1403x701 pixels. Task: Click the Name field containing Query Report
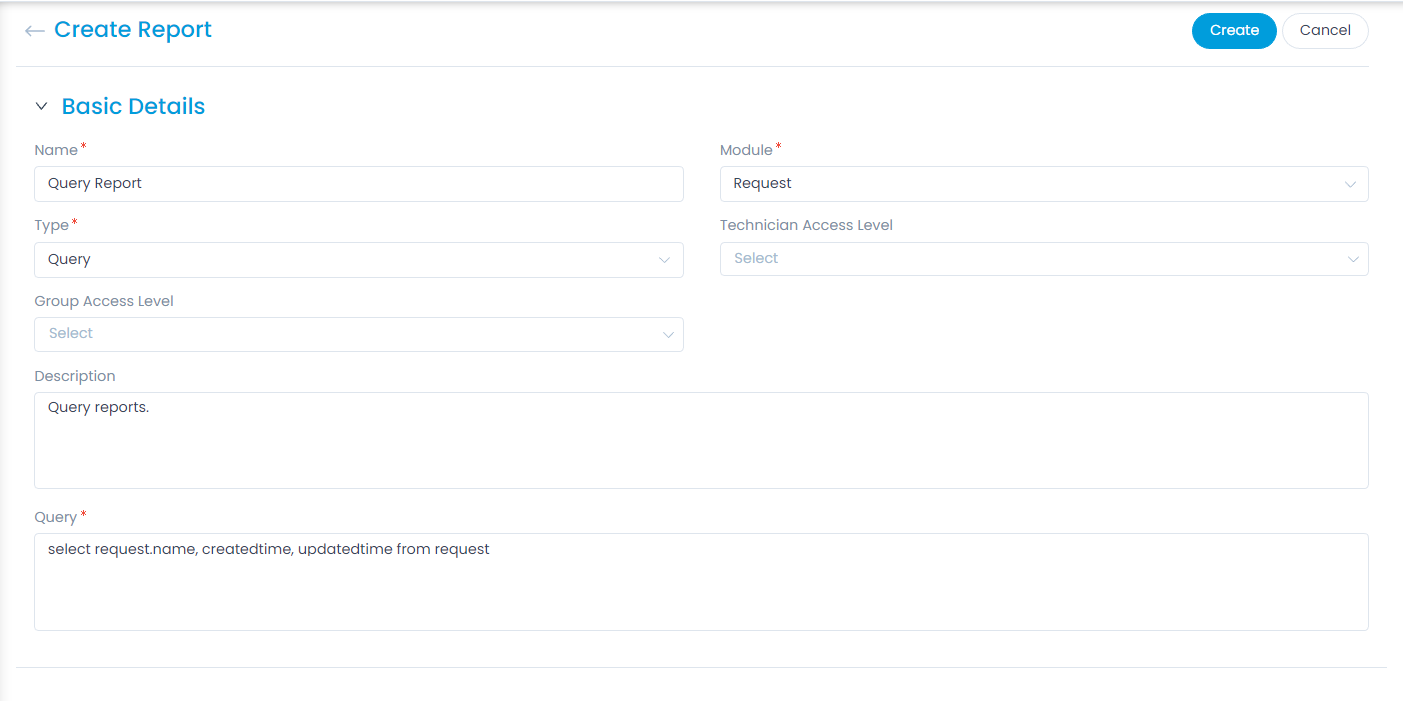click(x=359, y=184)
